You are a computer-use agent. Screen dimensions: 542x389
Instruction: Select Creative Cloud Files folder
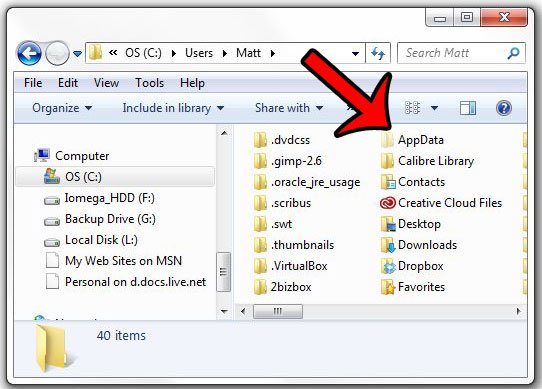(x=441, y=203)
